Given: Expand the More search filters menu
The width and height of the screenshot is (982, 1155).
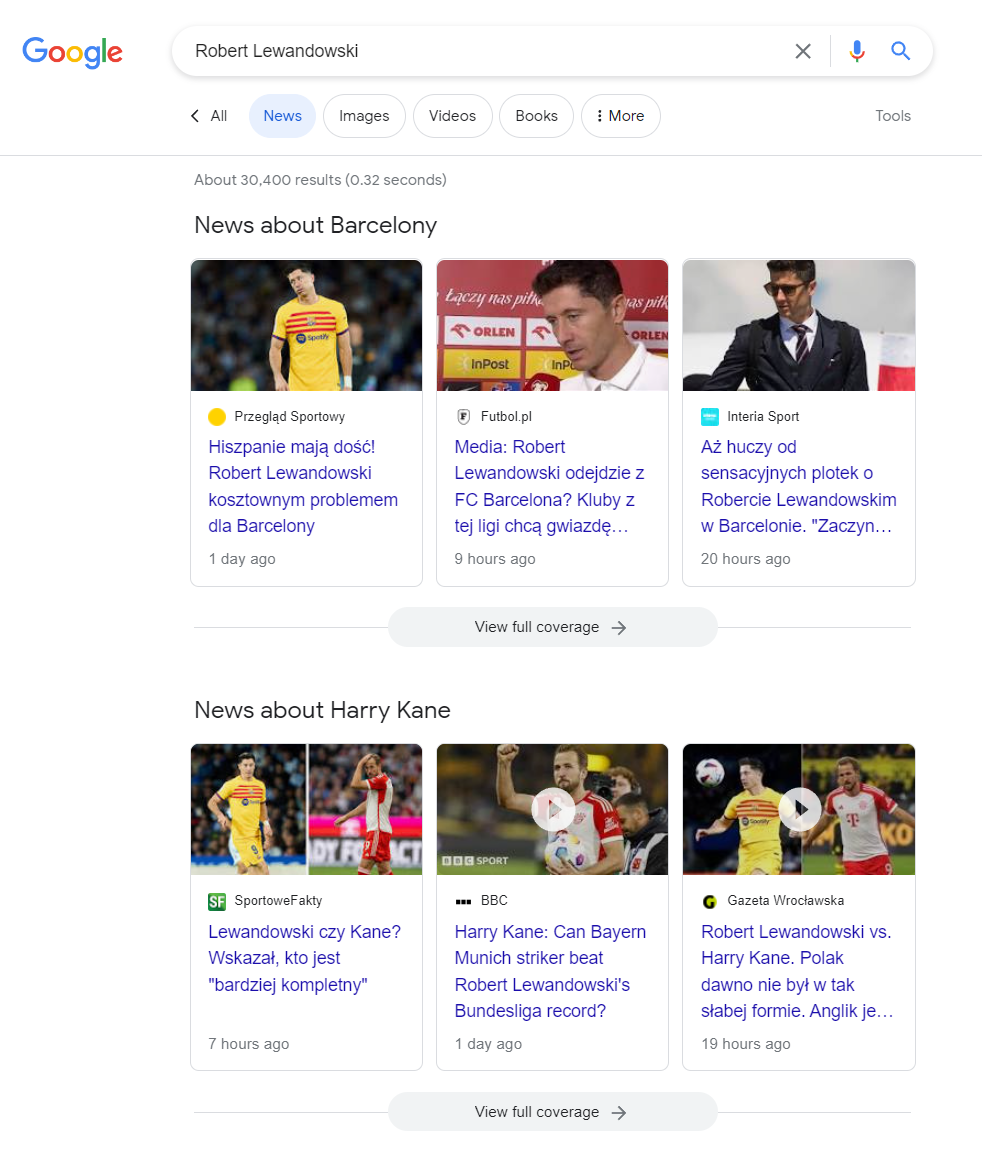Looking at the screenshot, I should point(620,116).
